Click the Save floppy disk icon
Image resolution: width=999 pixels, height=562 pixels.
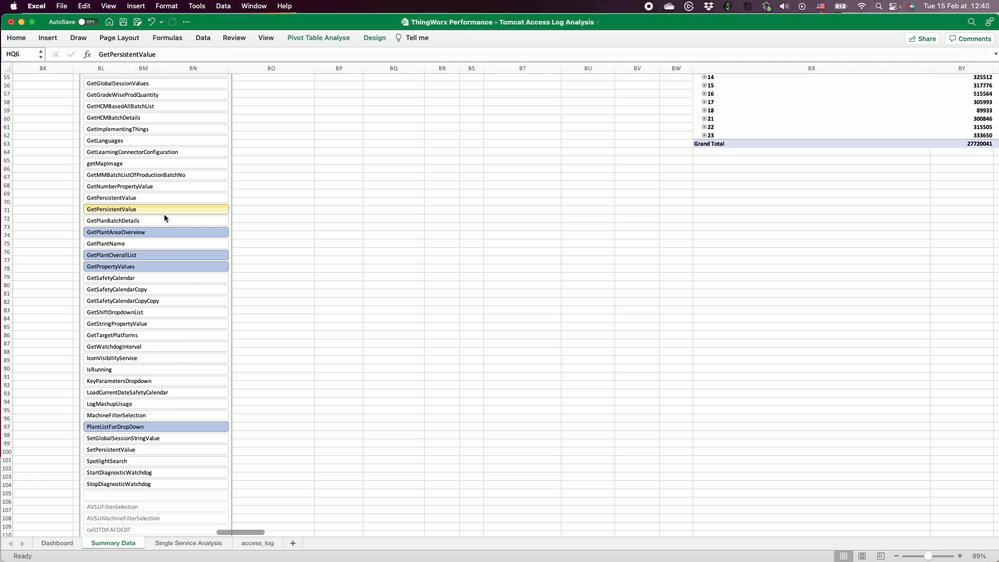[x=123, y=22]
